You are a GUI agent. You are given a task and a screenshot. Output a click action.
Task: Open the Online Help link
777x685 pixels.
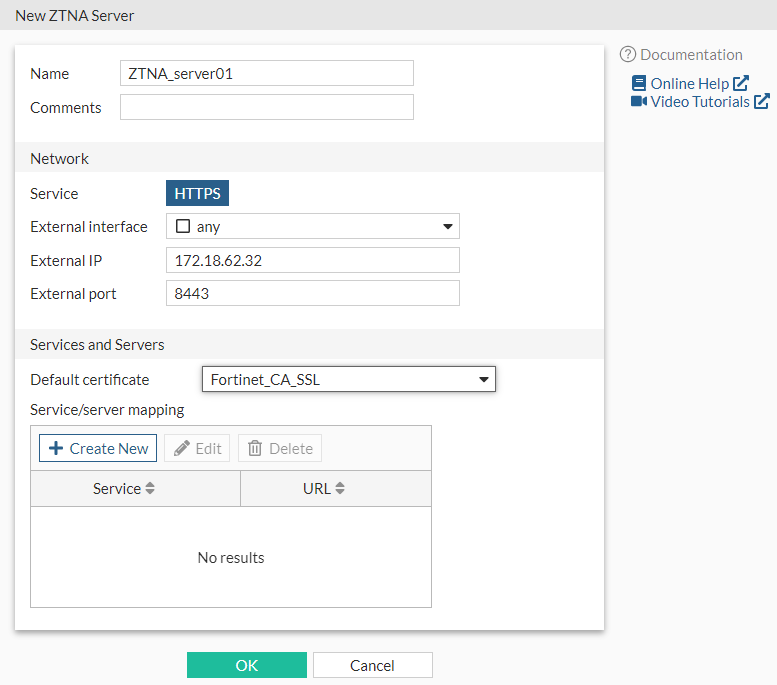click(x=689, y=84)
